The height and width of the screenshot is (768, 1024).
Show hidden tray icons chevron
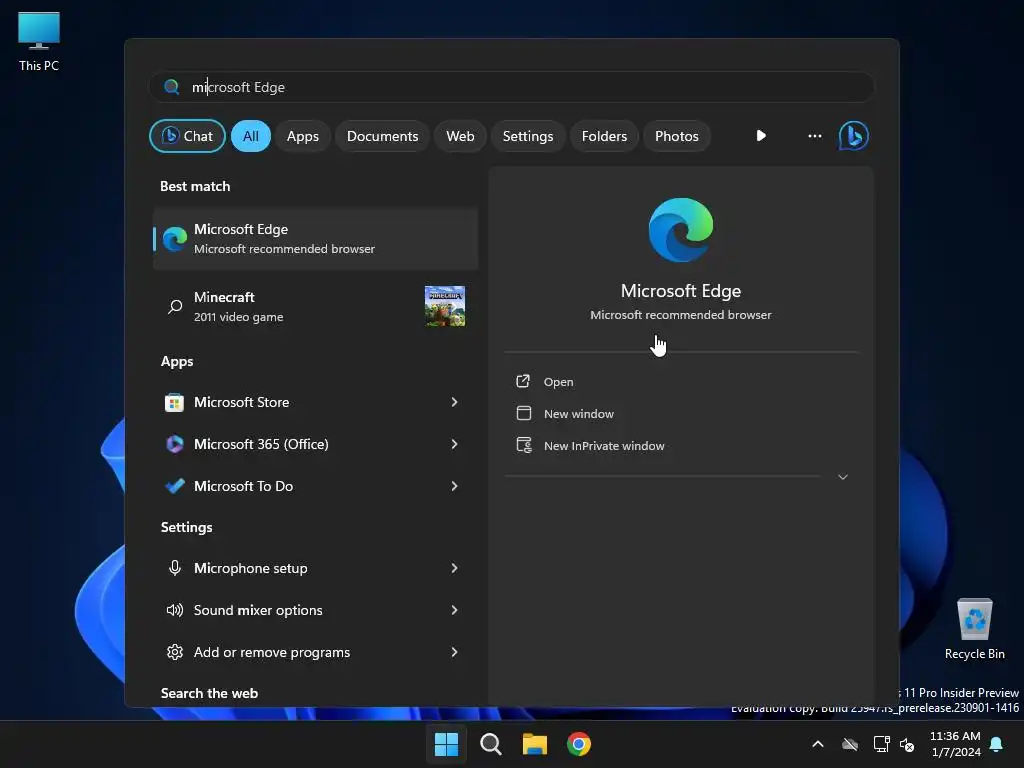(x=818, y=744)
